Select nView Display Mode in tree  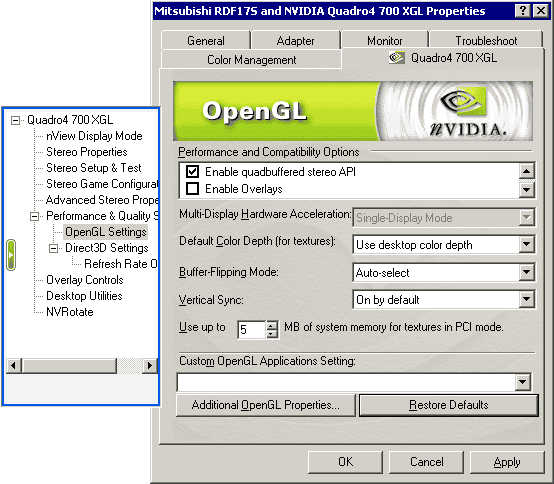[x=94, y=136]
